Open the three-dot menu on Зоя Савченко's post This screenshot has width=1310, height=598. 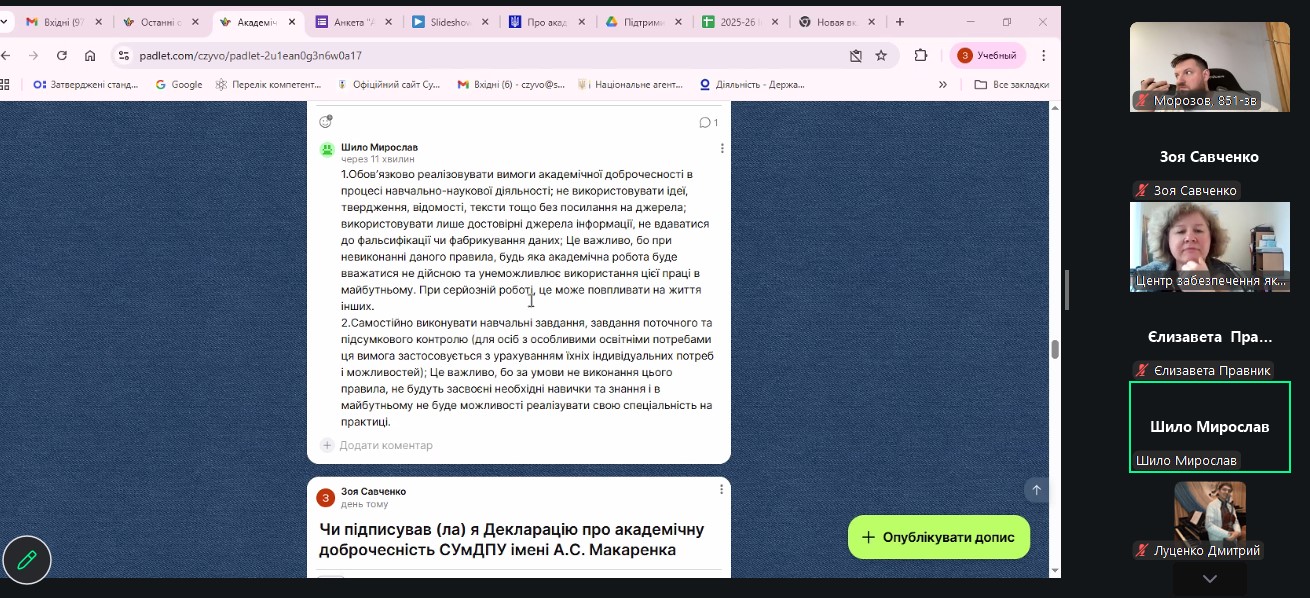pos(722,490)
